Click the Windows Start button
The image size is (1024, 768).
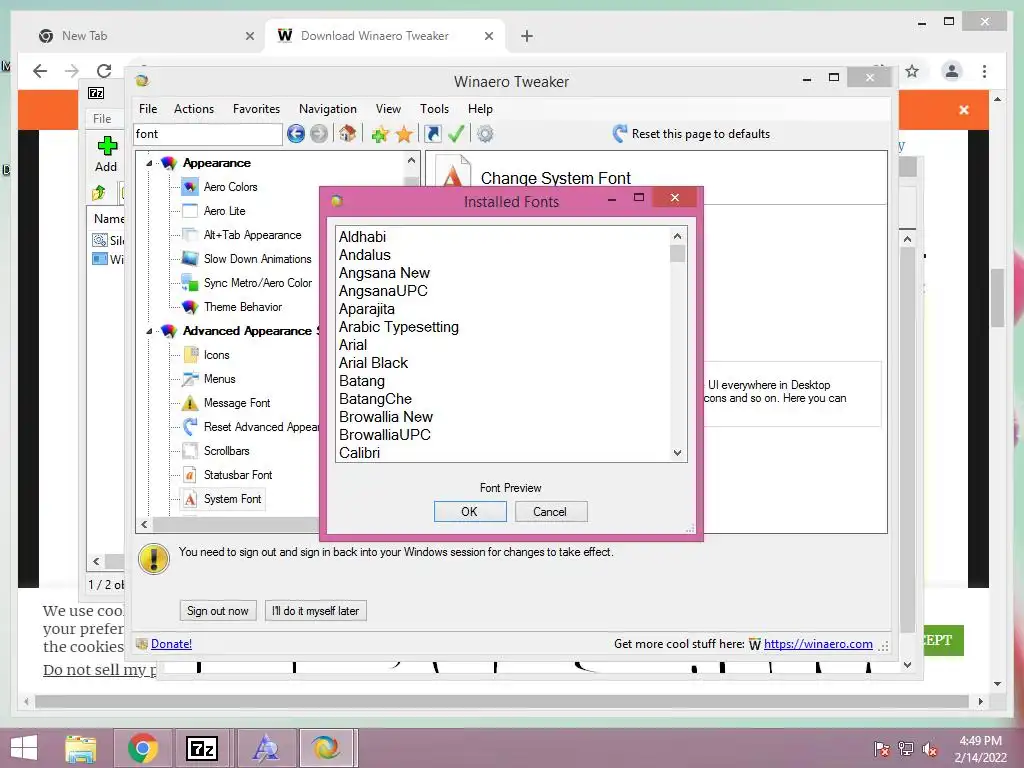coord(24,748)
